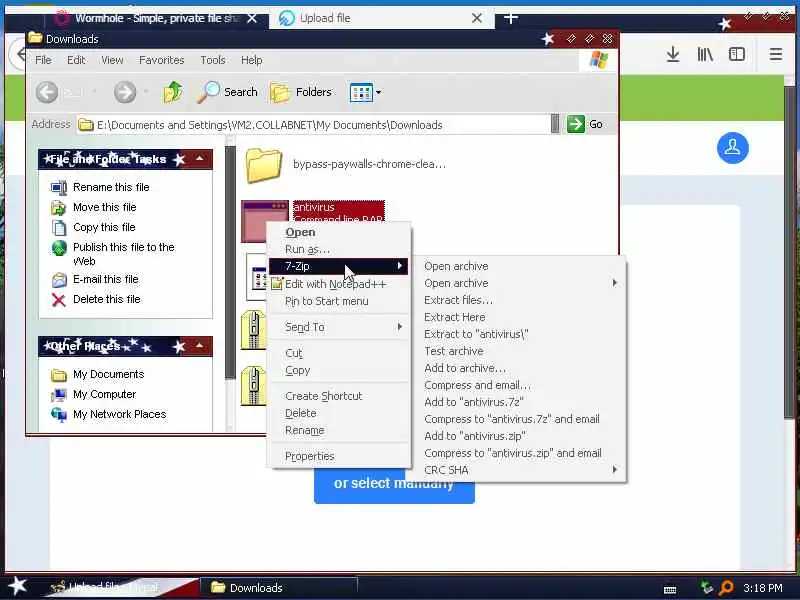The width and height of the screenshot is (800, 600).
Task: Expand the CRC SHA submenu
Action: click(x=520, y=470)
